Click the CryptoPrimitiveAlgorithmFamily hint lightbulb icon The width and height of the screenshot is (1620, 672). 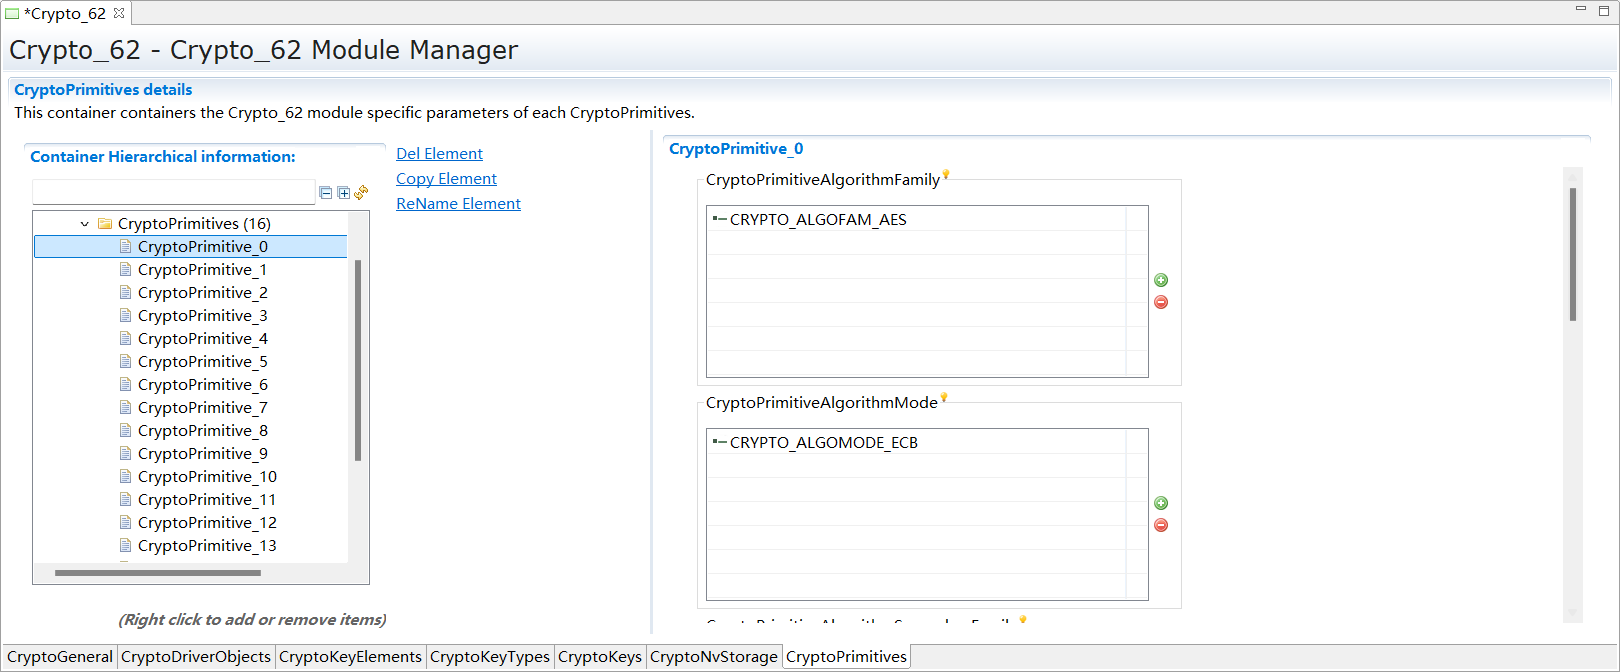click(x=946, y=175)
